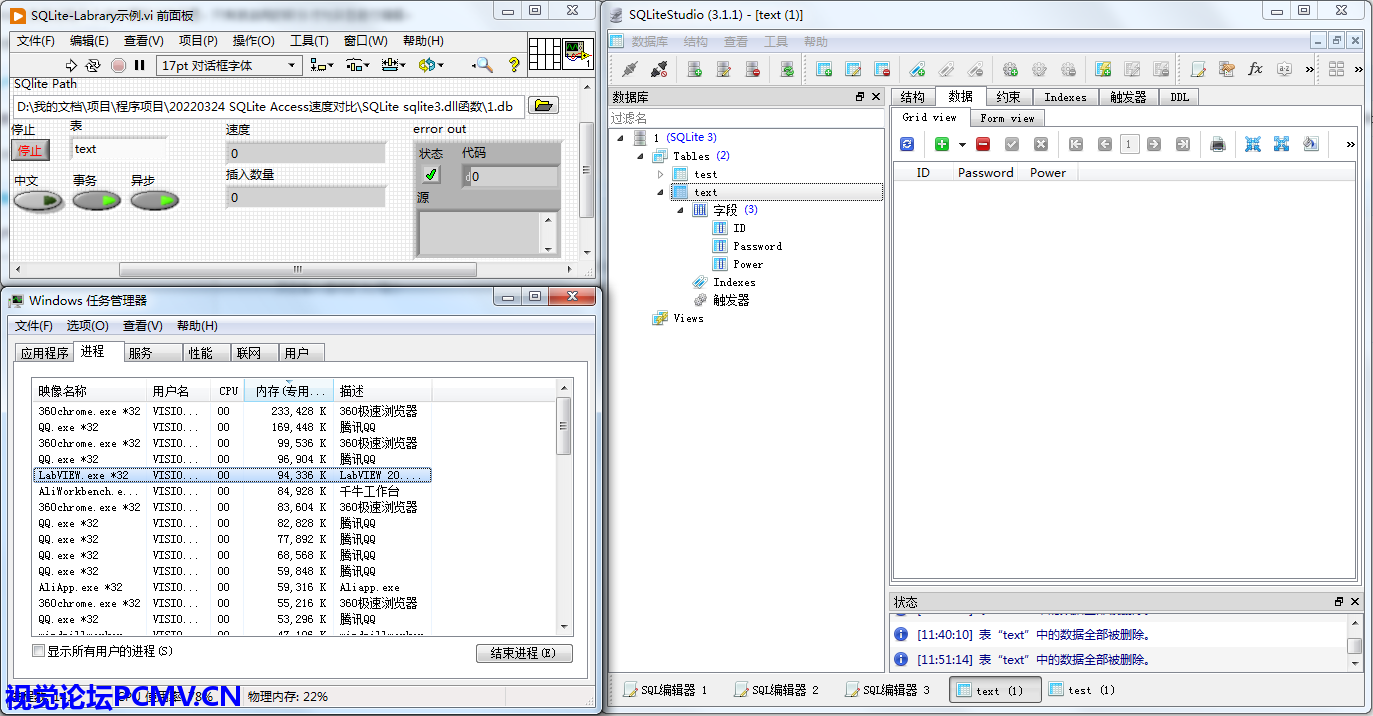Collapse the 字段 columns node
The image size is (1373, 716).
click(678, 210)
